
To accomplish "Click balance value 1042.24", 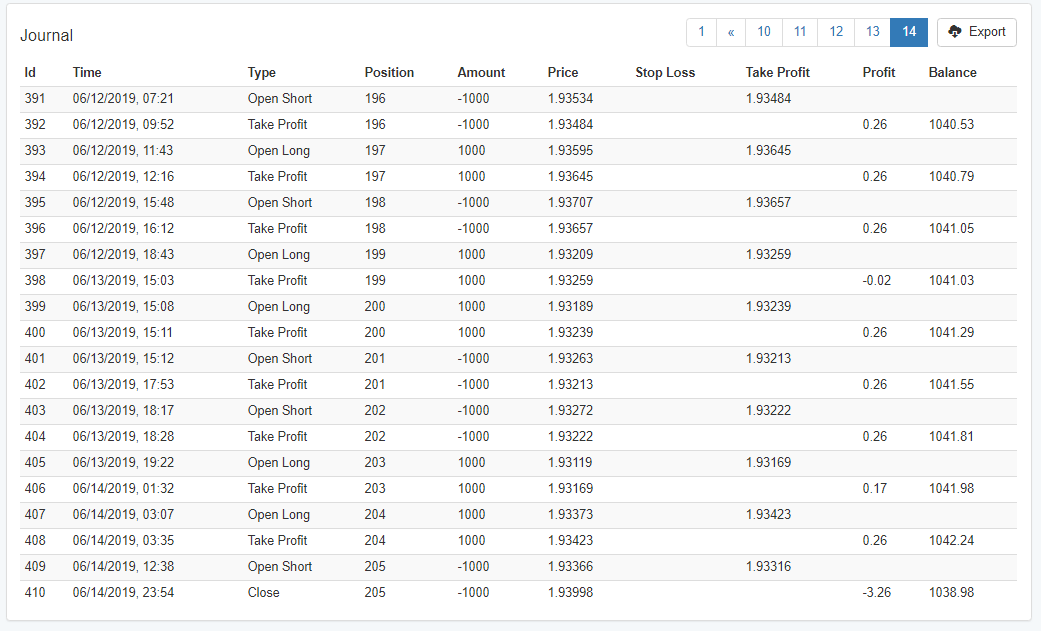I will (x=951, y=540).
